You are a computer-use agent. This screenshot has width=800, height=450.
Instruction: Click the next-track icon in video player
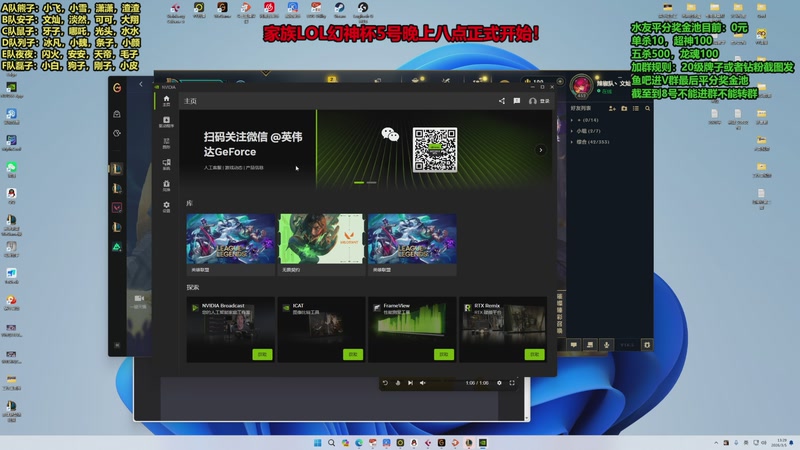coord(410,383)
